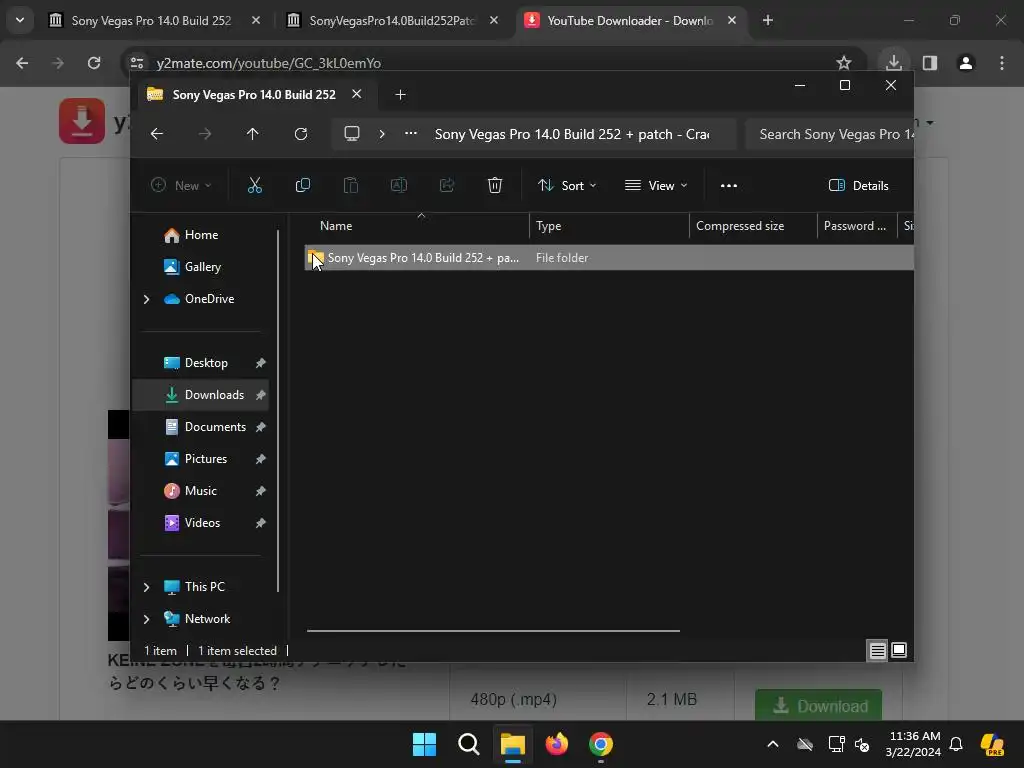The height and width of the screenshot is (768, 1024).
Task: Open the New dropdown in Explorer
Action: click(181, 185)
